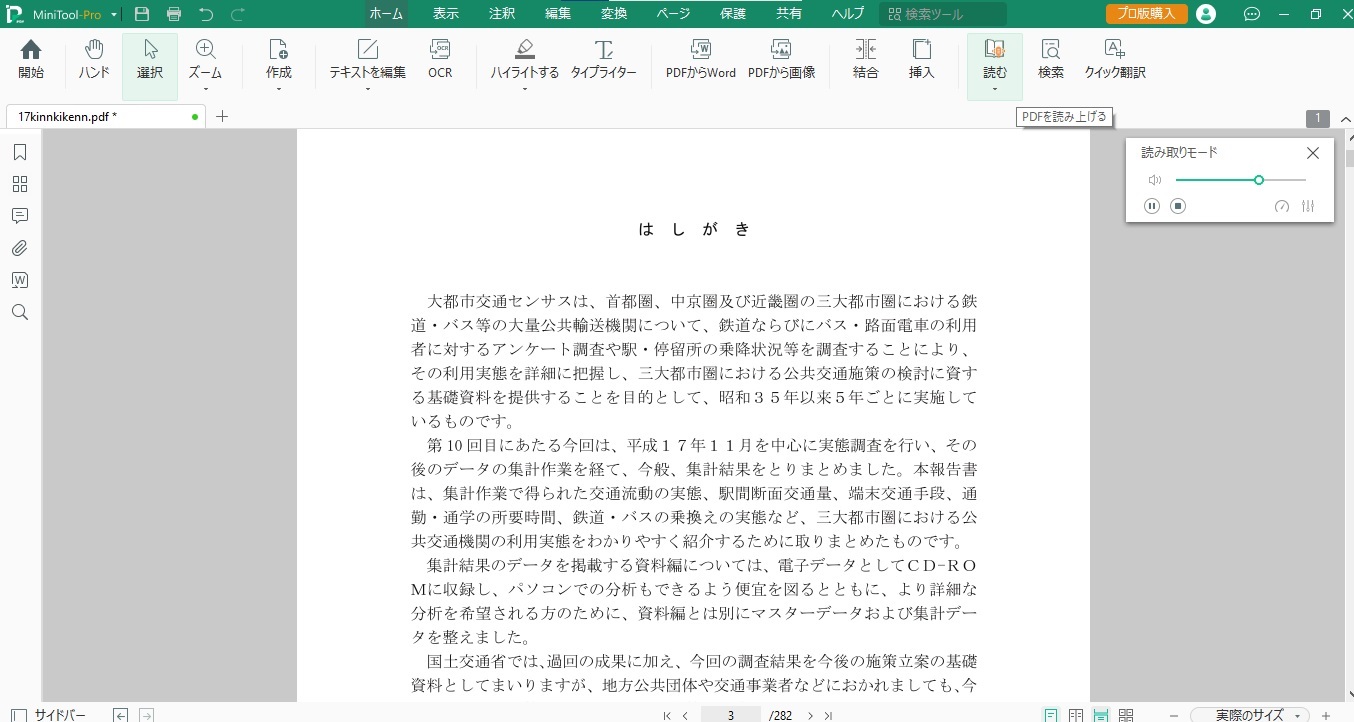Open the attachments paperclip panel
Screen dimensions: 1354x722
(19, 248)
